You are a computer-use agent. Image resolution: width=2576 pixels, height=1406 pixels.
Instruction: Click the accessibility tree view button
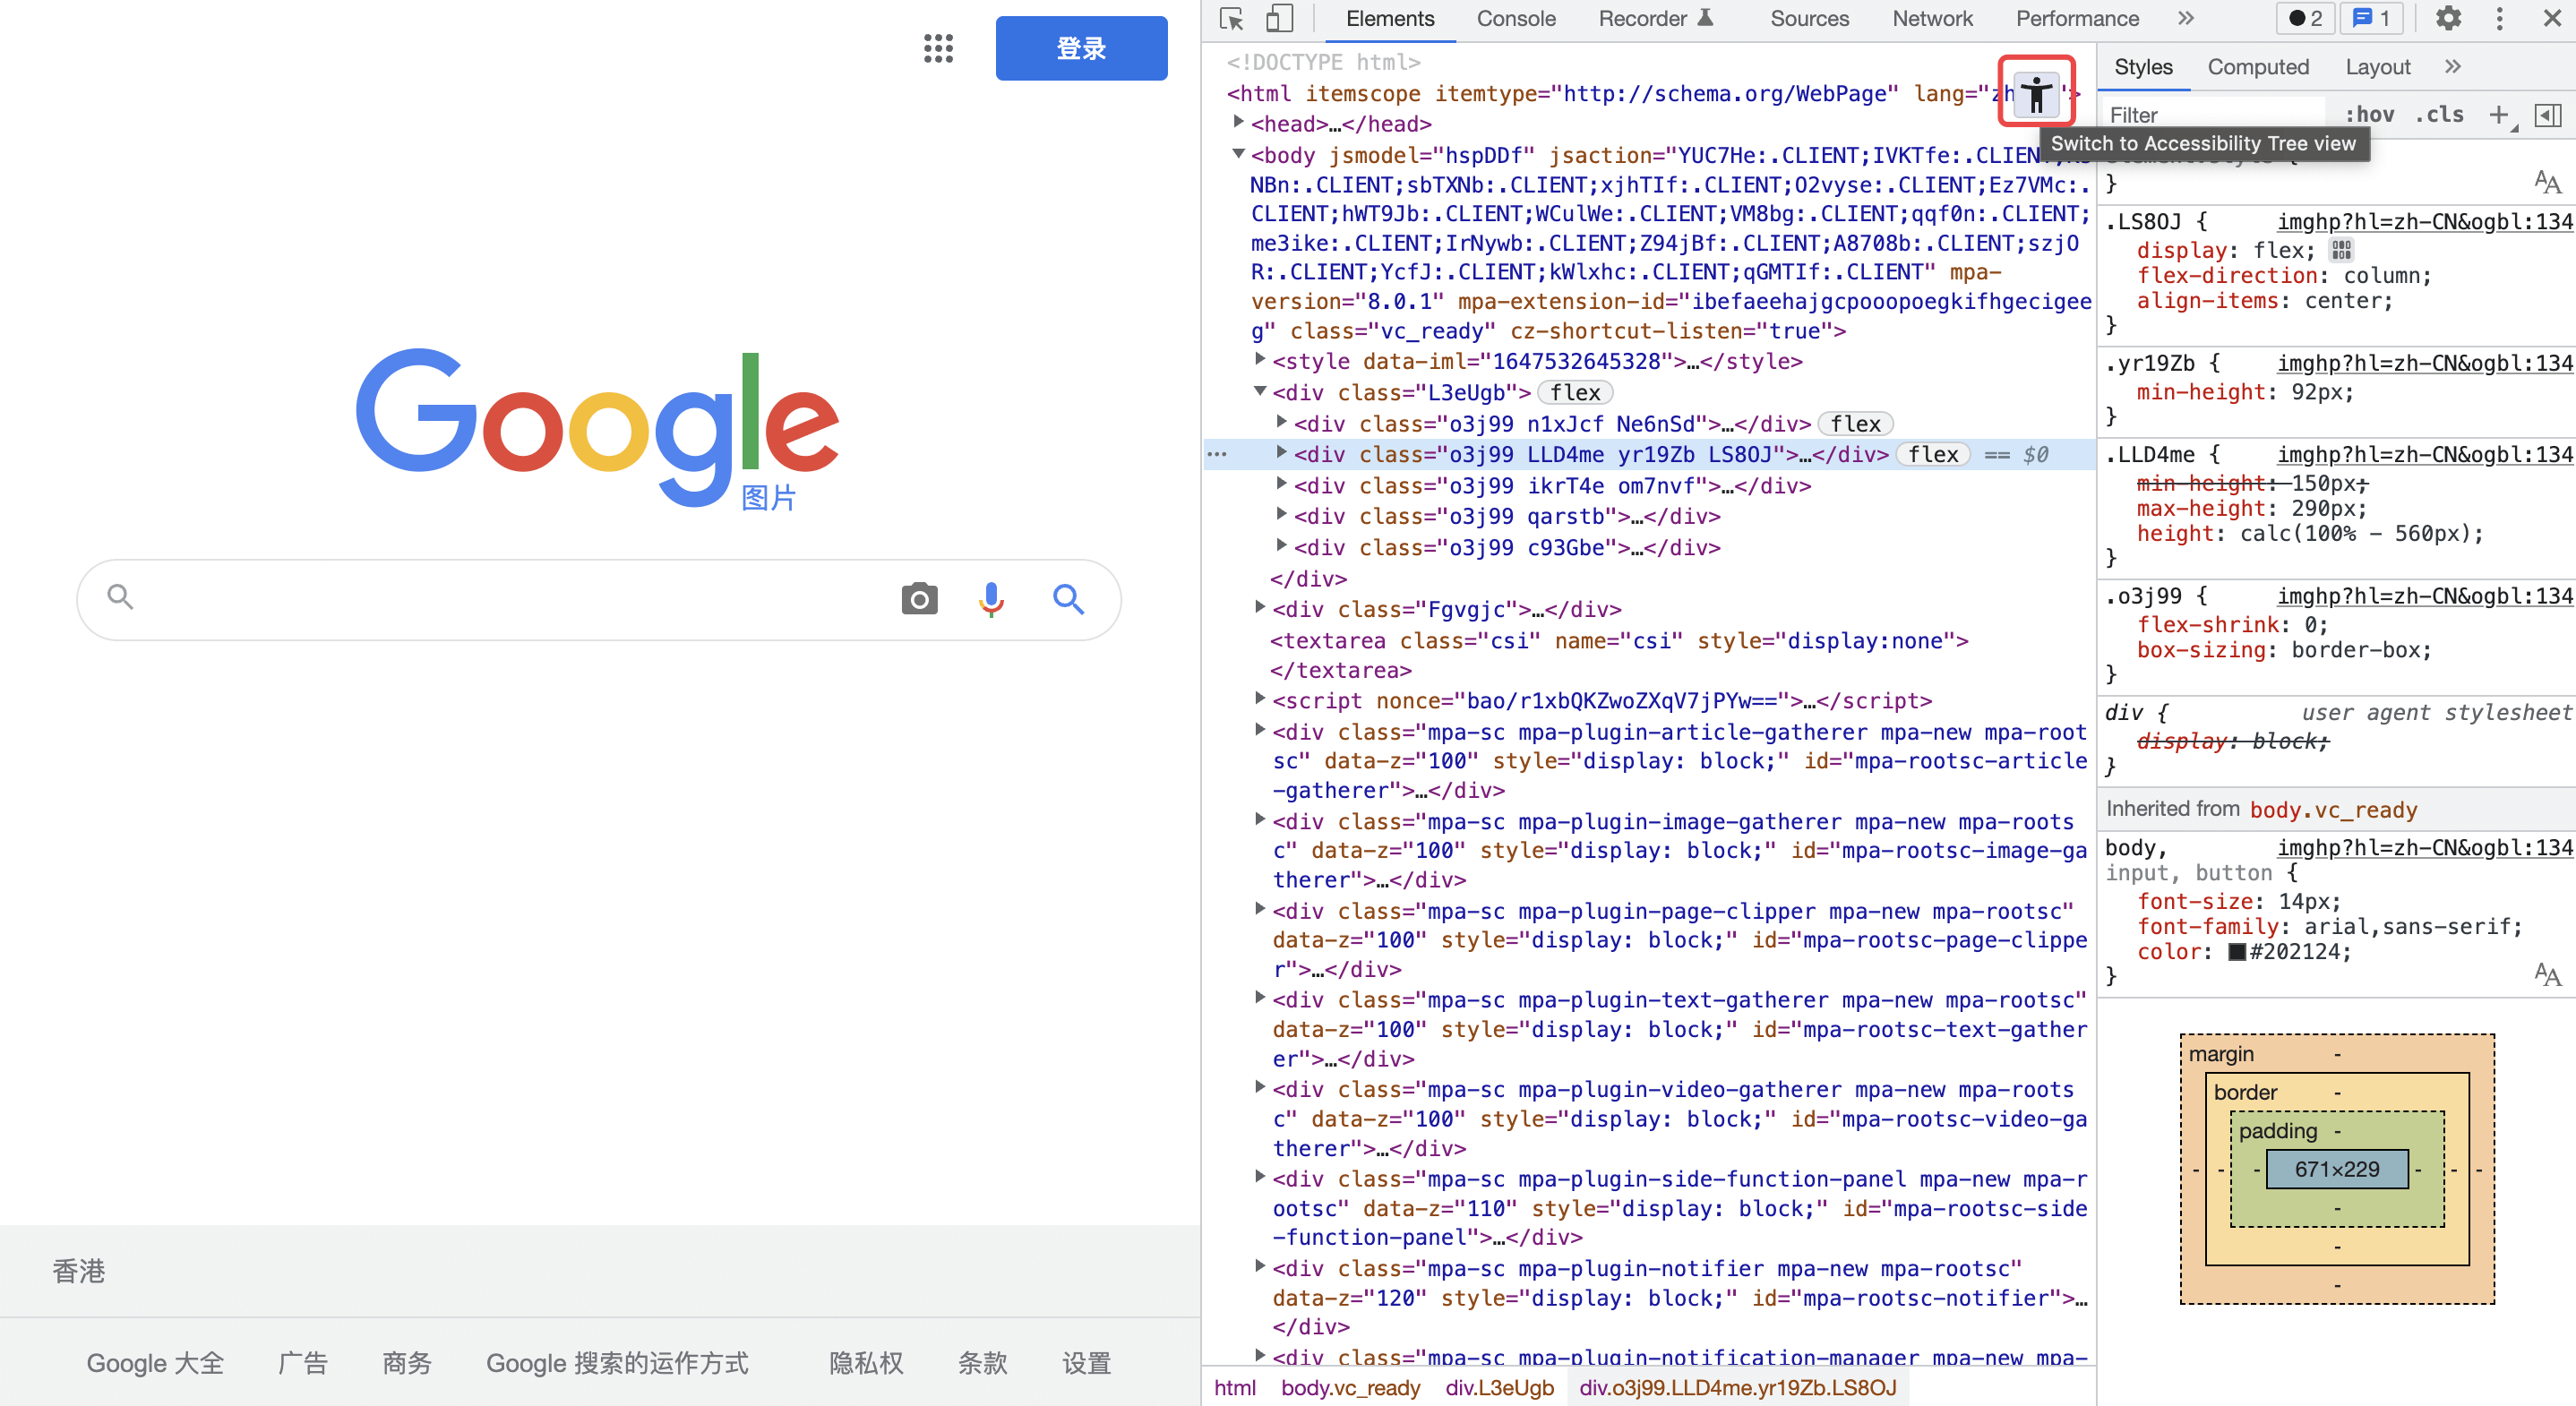point(2035,94)
